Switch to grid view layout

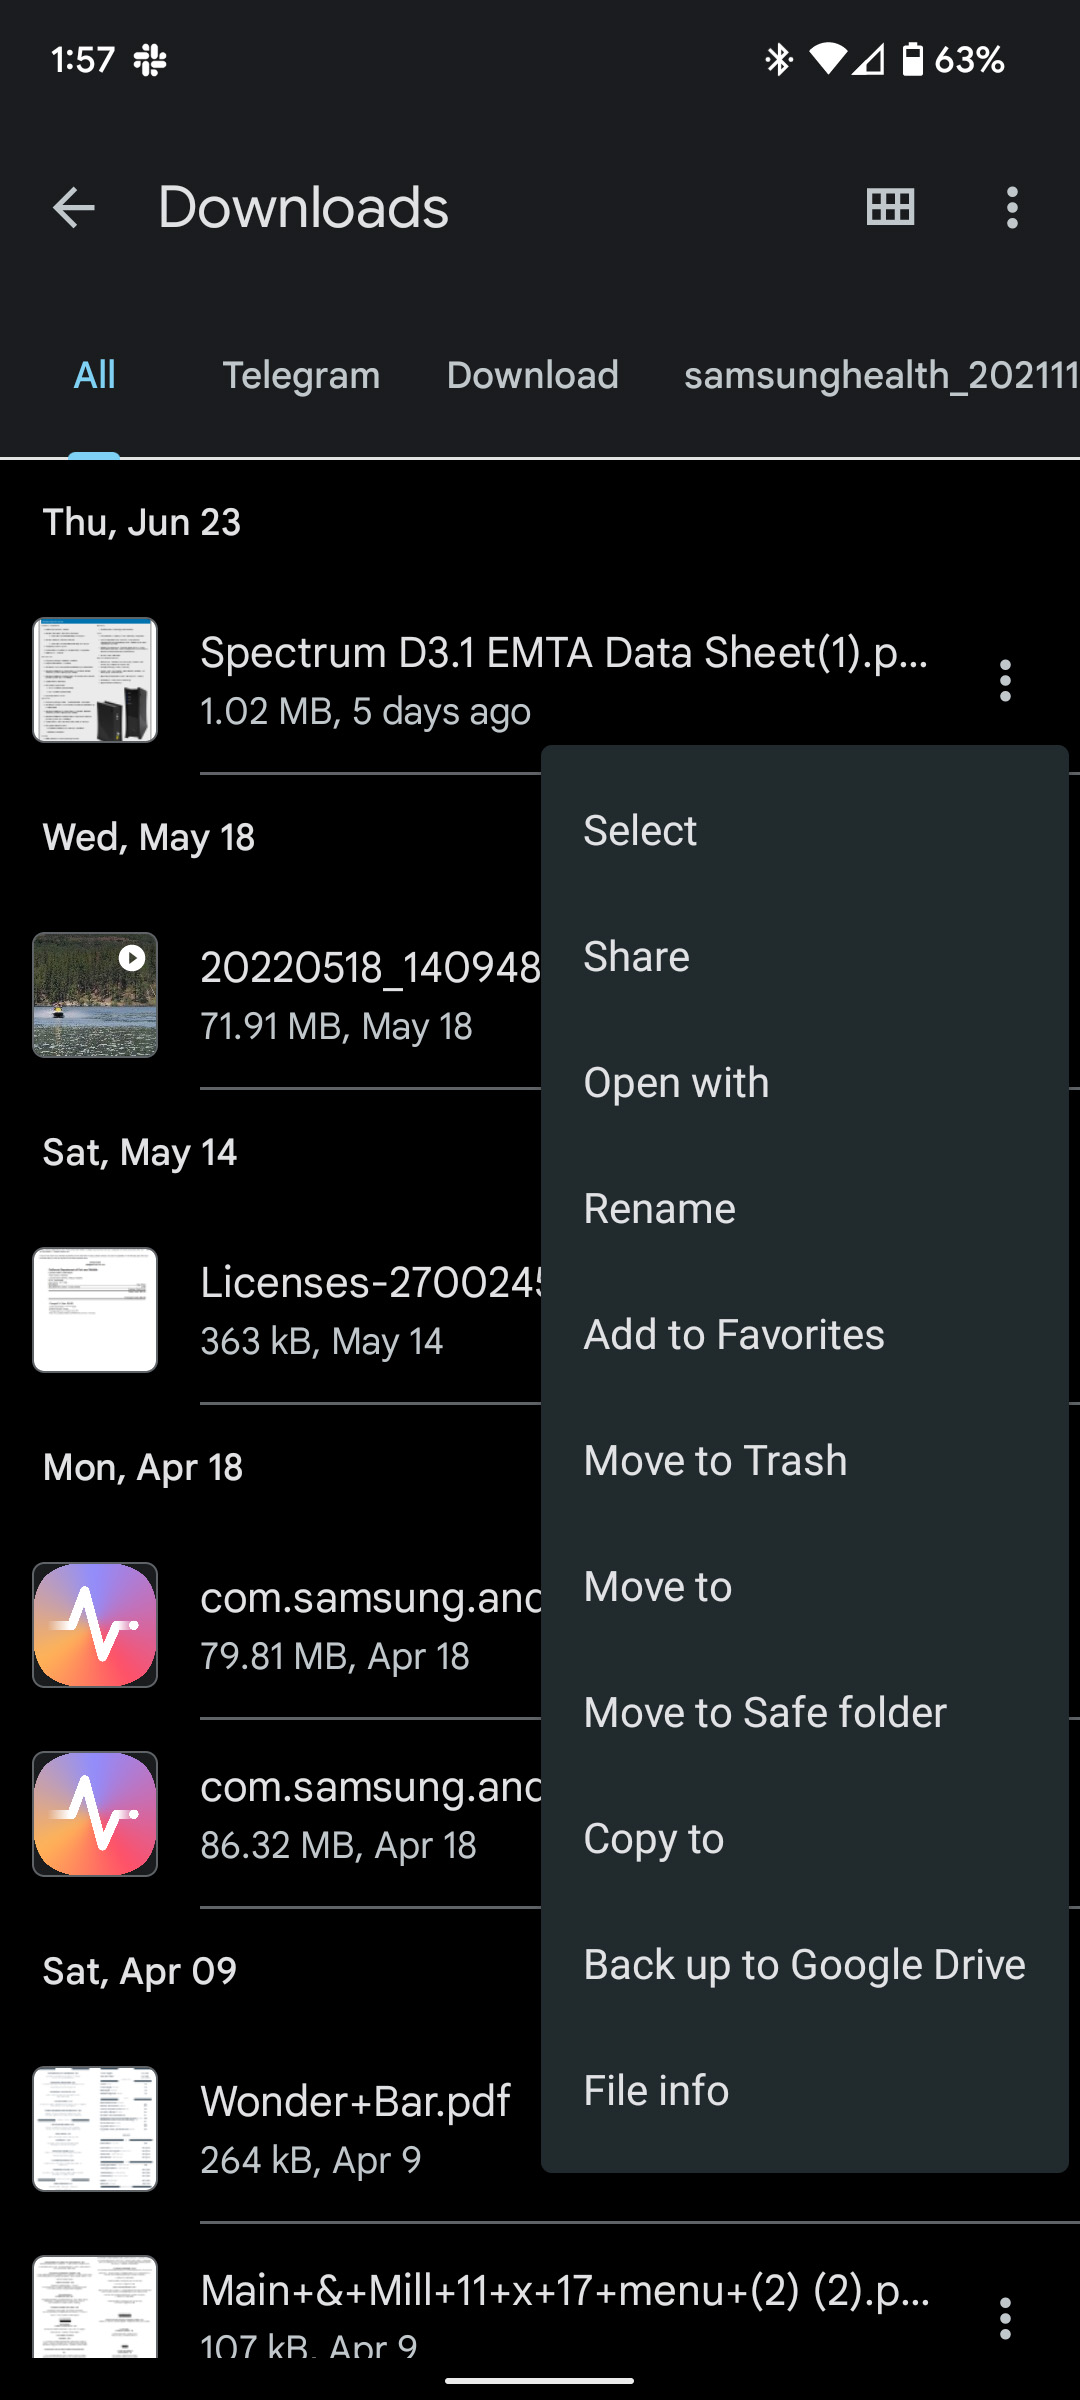point(890,208)
